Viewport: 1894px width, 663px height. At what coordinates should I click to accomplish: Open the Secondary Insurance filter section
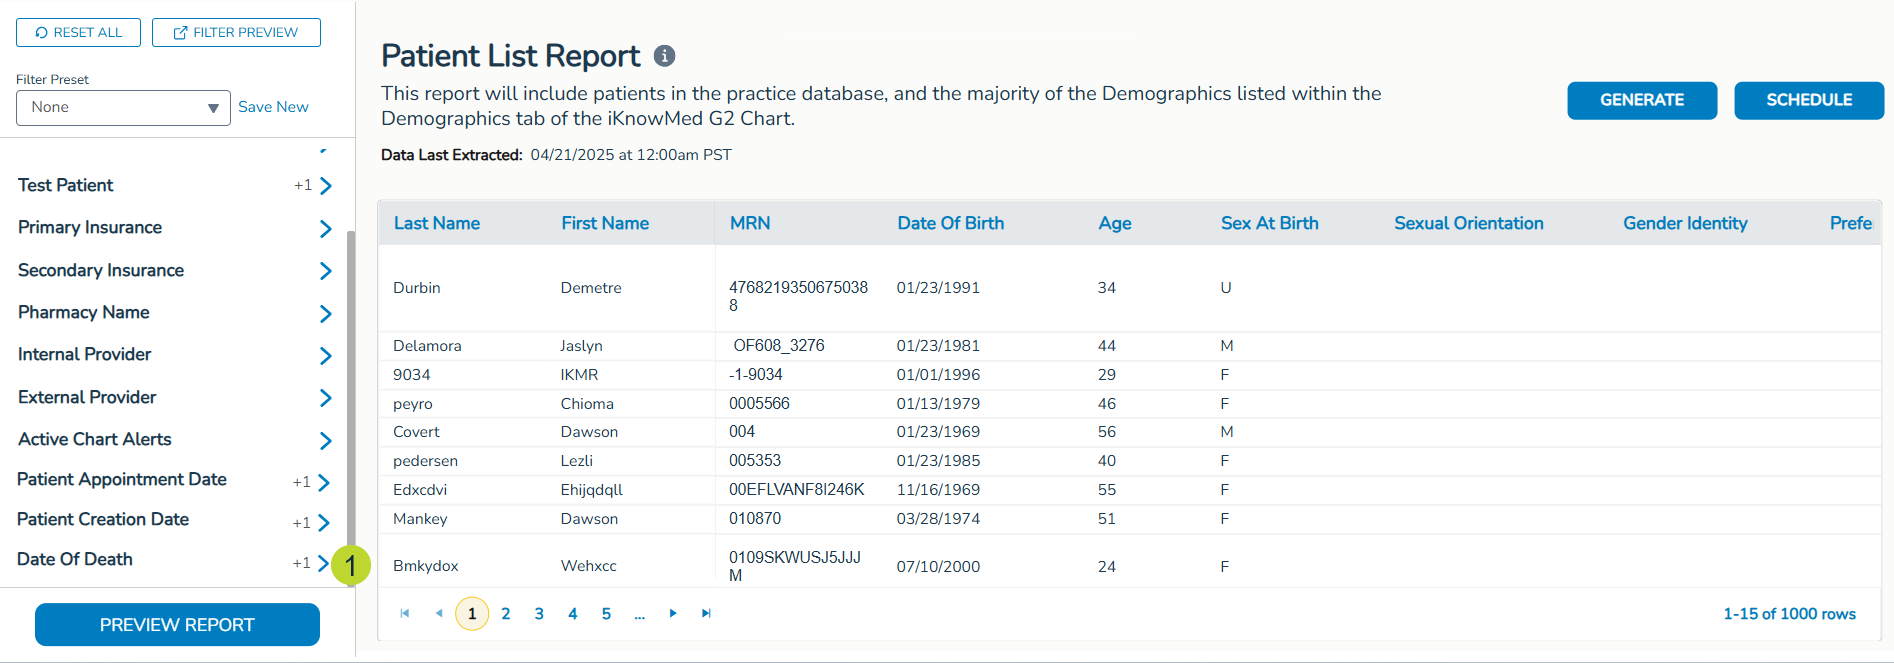pos(325,271)
